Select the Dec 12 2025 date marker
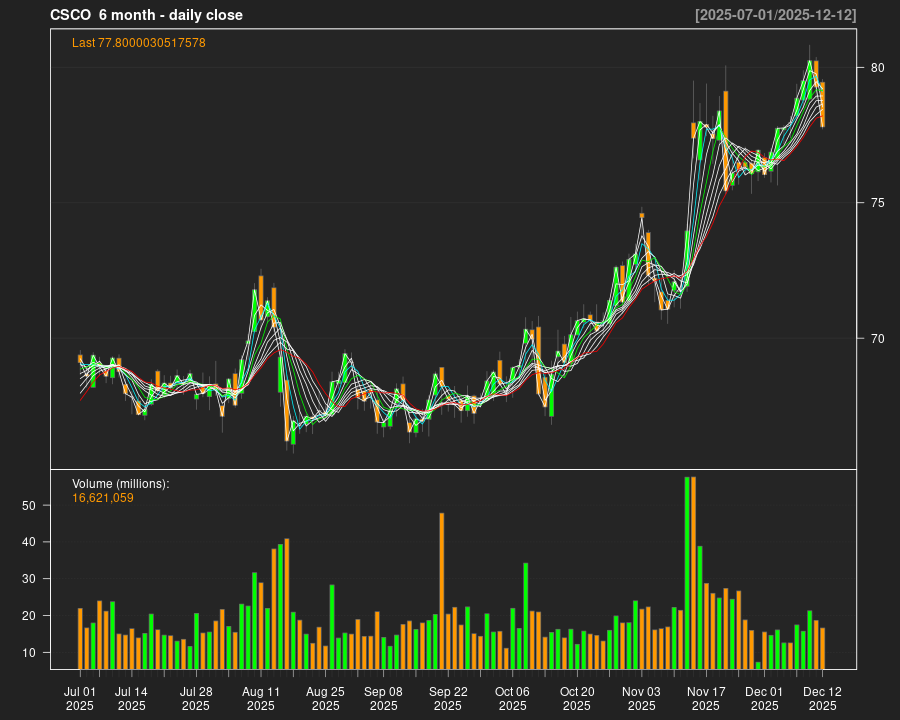This screenshot has width=900, height=720. coord(822,698)
